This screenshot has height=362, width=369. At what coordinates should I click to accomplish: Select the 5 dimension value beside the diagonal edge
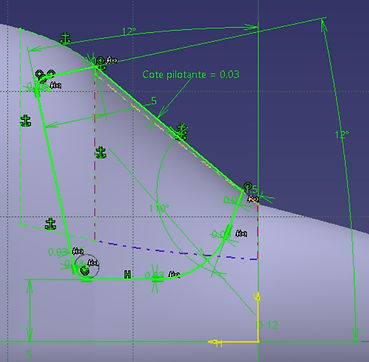click(154, 101)
